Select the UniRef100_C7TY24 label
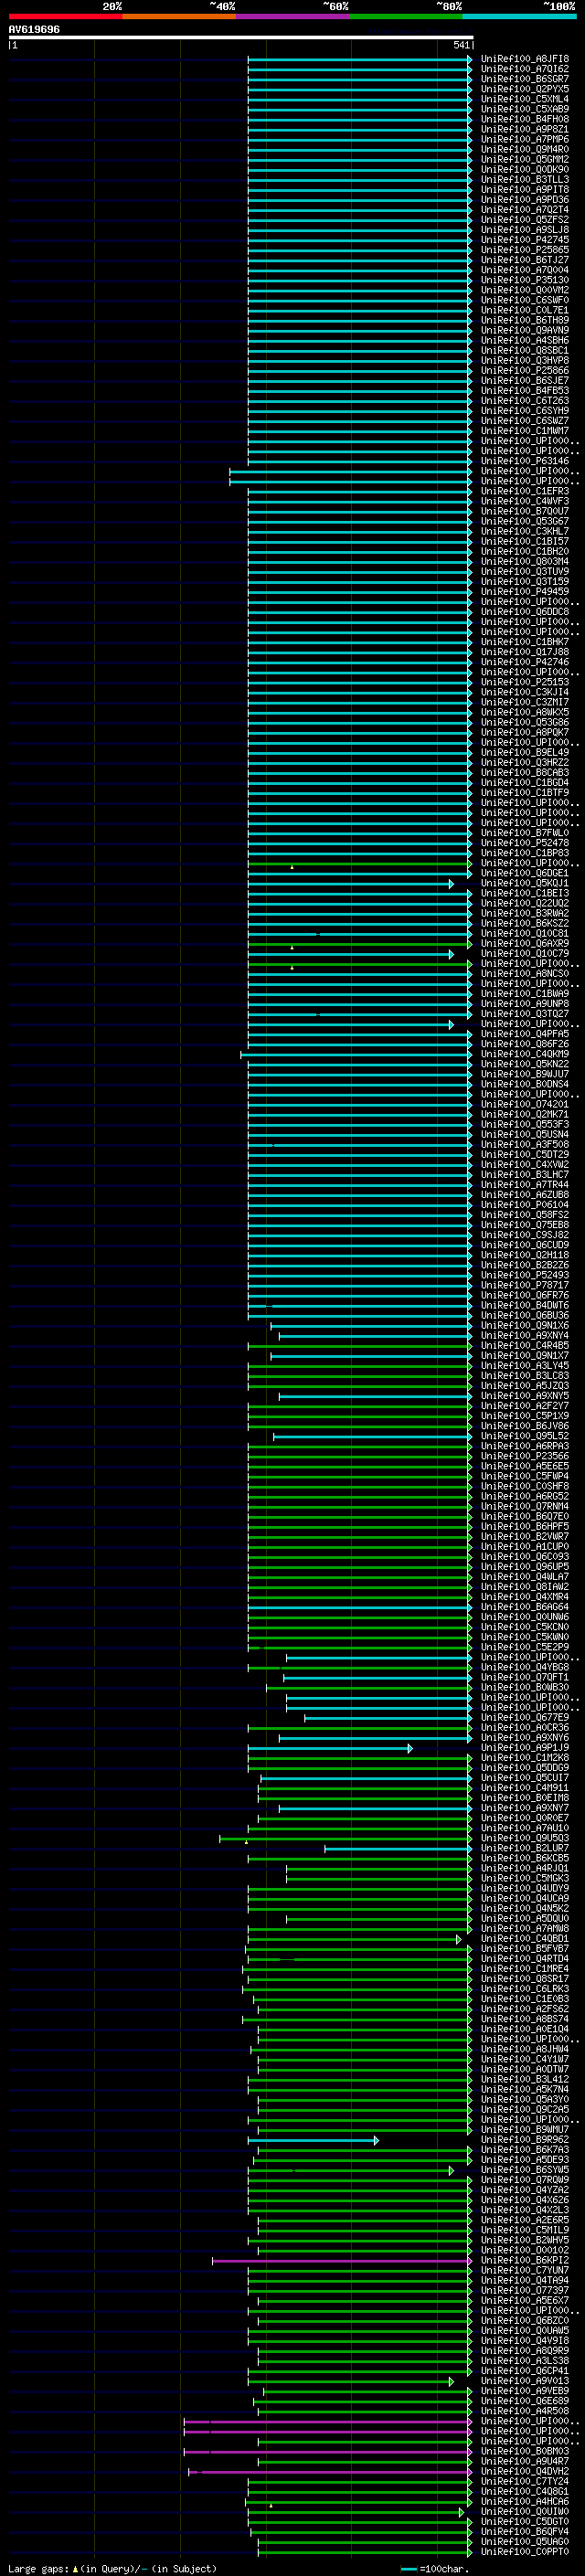 click(525, 2481)
